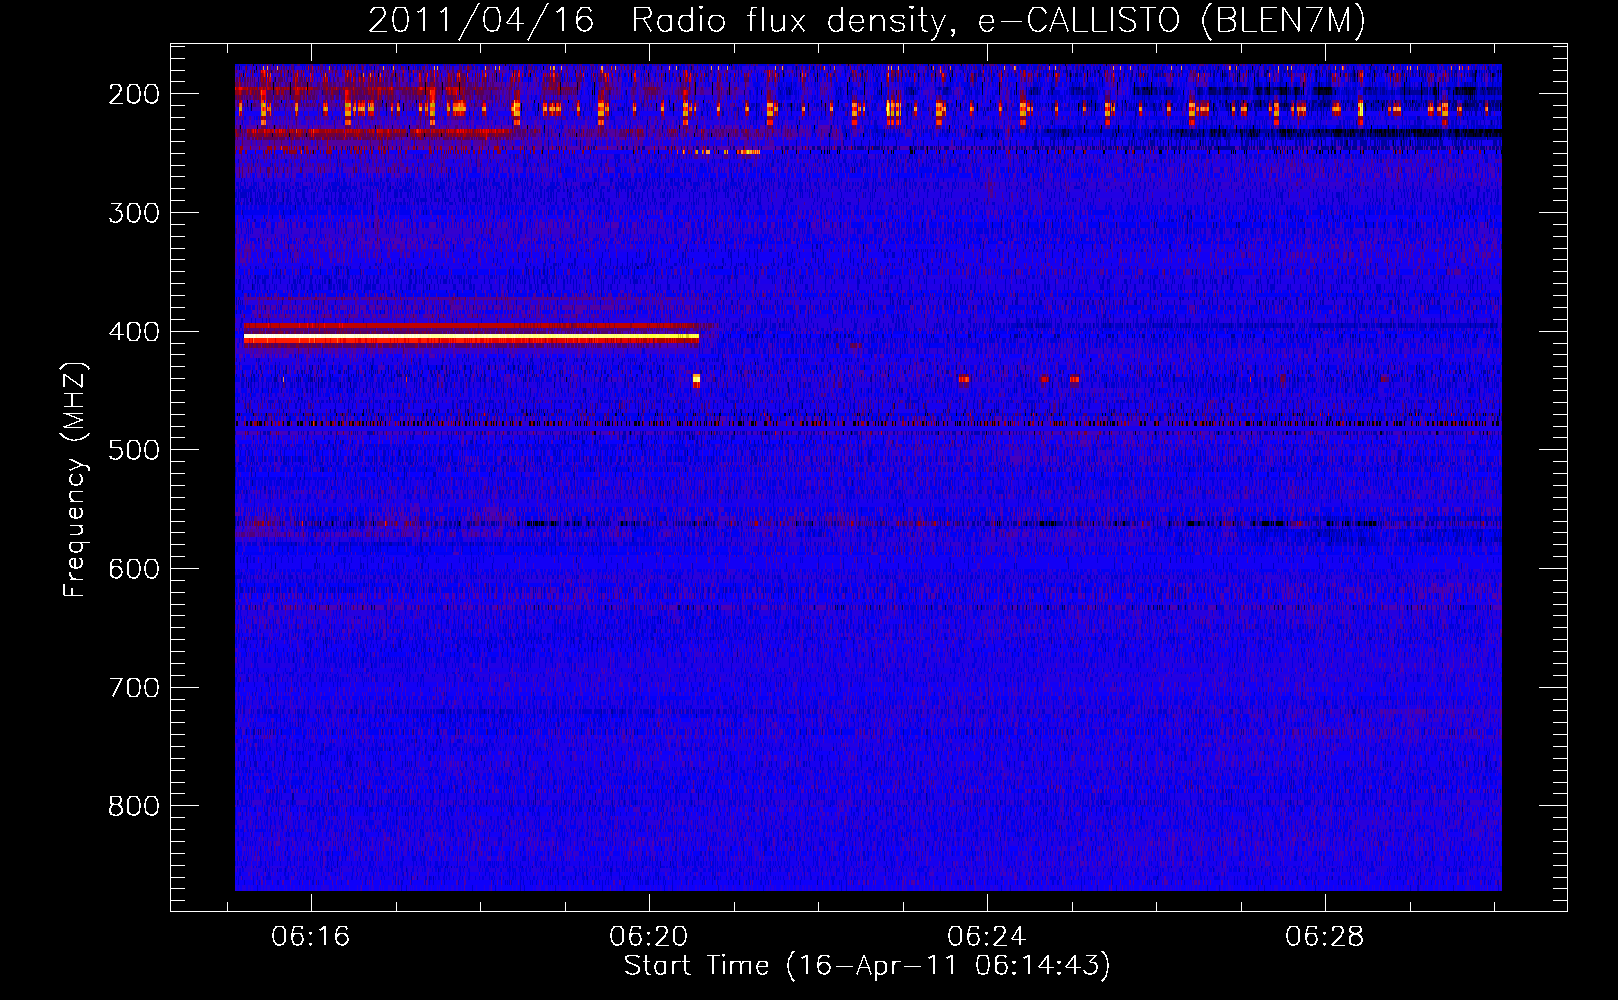Click the Start Time axis label
Image resolution: width=1618 pixels, height=1000 pixels.
click(867, 966)
